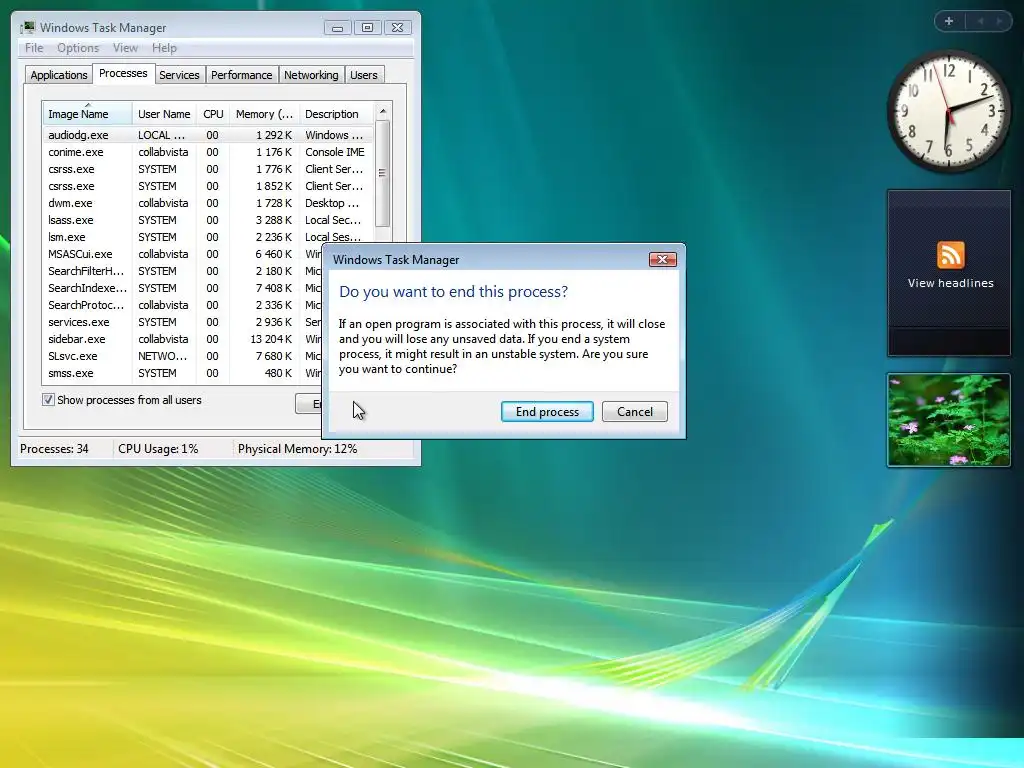
Task: Select the csrss.exe row using 1 776 K
Action: pos(208,169)
